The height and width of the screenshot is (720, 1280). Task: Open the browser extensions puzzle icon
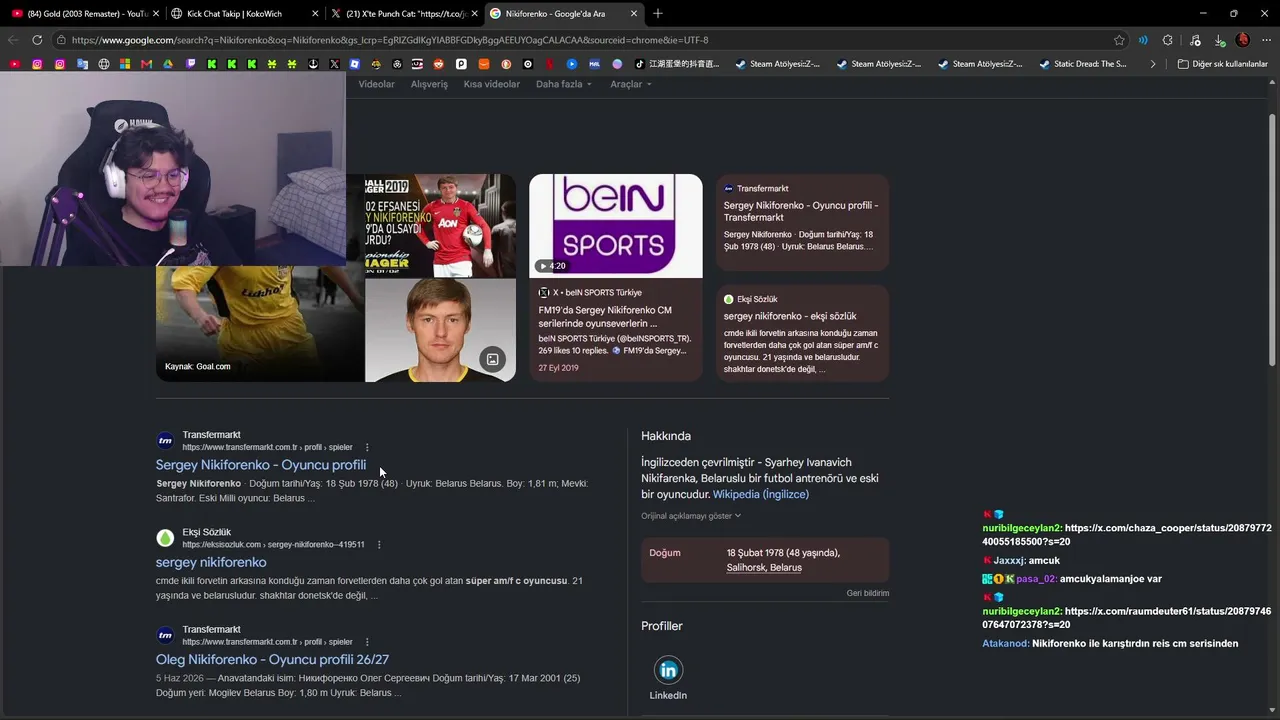[x=1168, y=40]
